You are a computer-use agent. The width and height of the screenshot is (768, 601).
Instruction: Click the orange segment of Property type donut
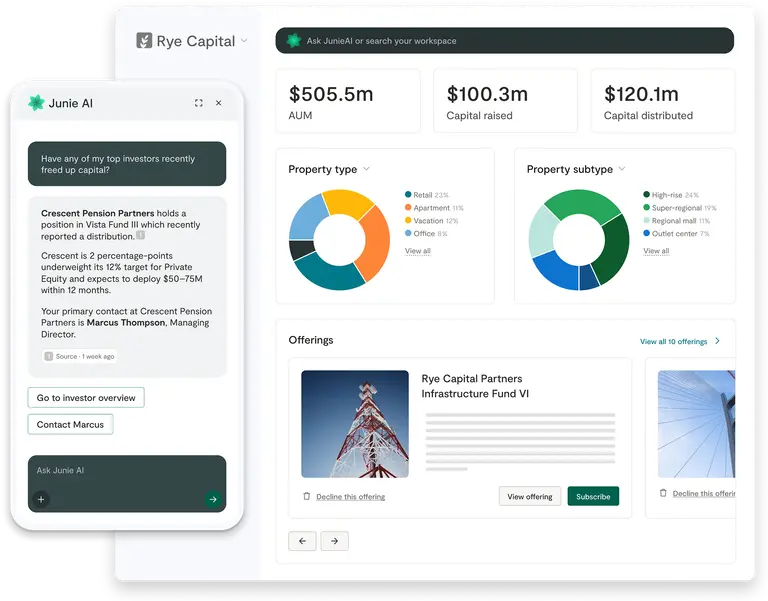376,242
